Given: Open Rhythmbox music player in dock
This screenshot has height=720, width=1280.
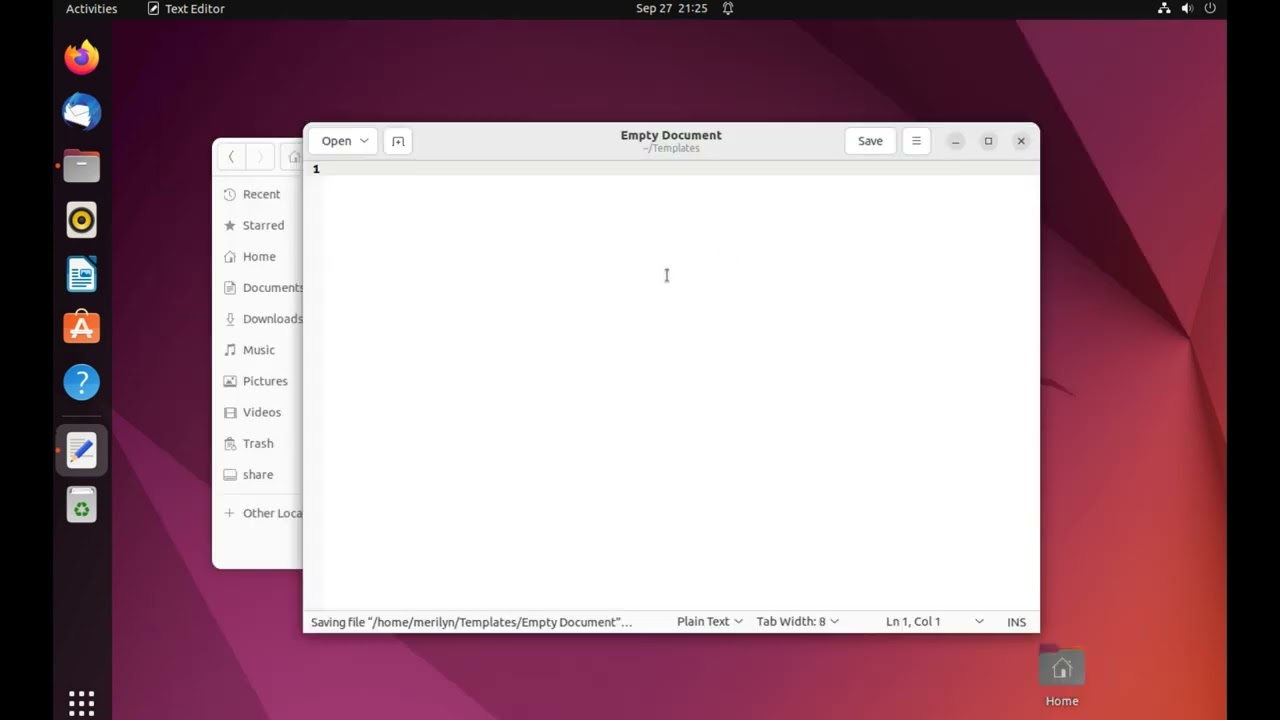Looking at the screenshot, I should coord(82,220).
